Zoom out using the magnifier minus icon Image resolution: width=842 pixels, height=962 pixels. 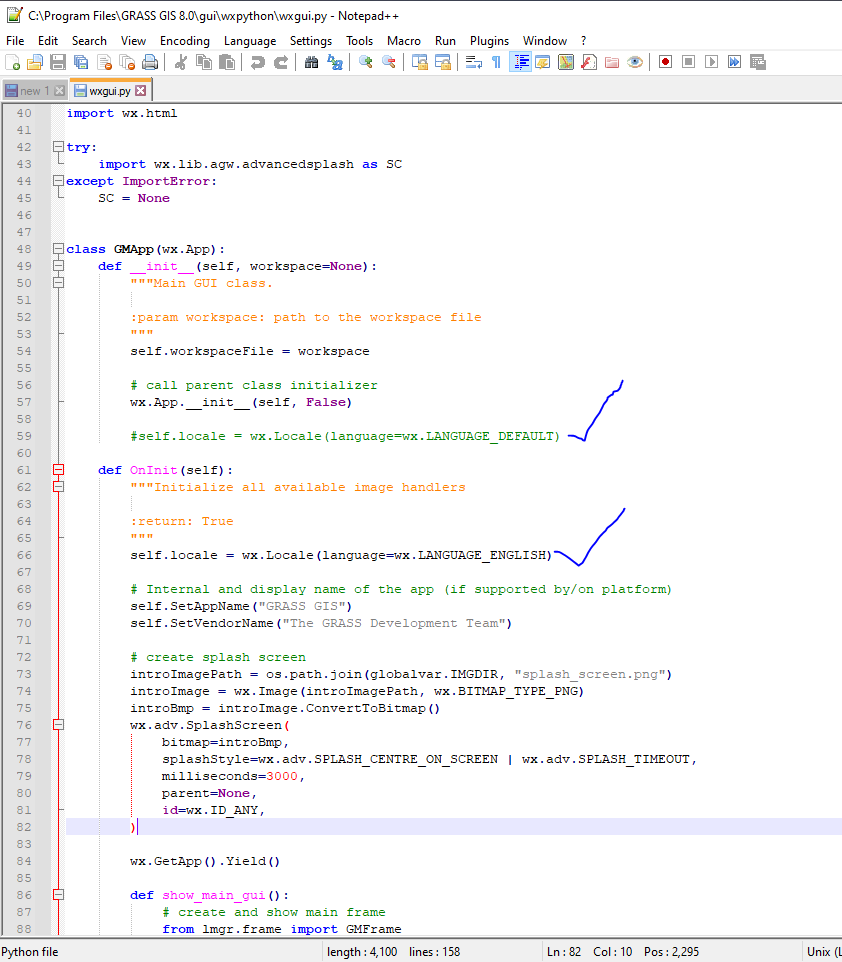coord(388,62)
